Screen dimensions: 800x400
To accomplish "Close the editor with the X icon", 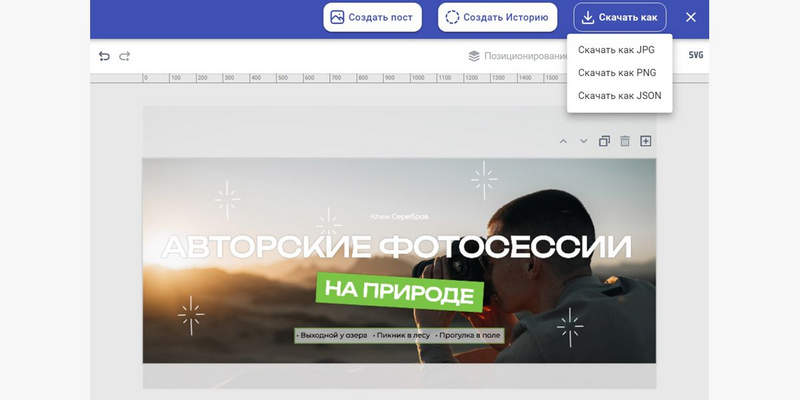I will [x=691, y=17].
